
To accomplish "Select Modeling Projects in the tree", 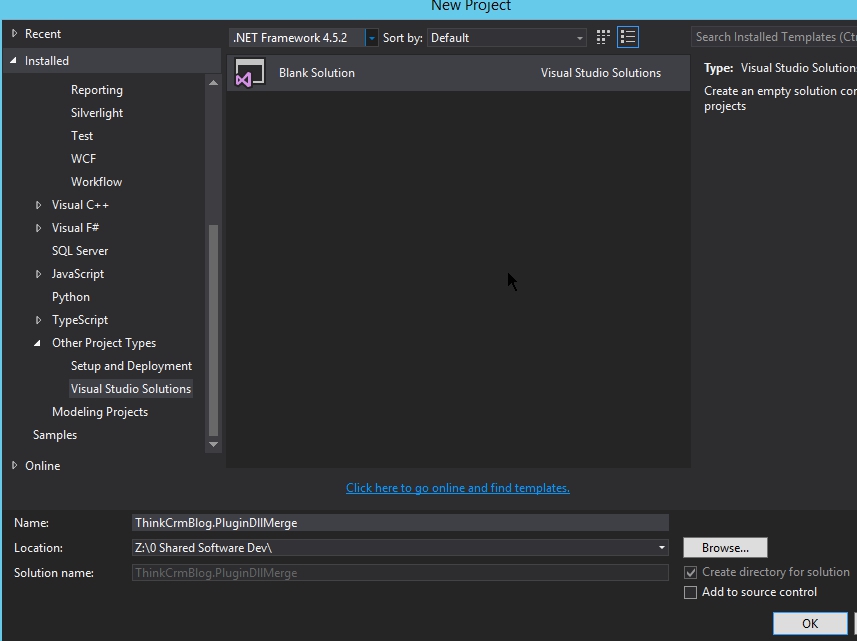I will (x=99, y=411).
